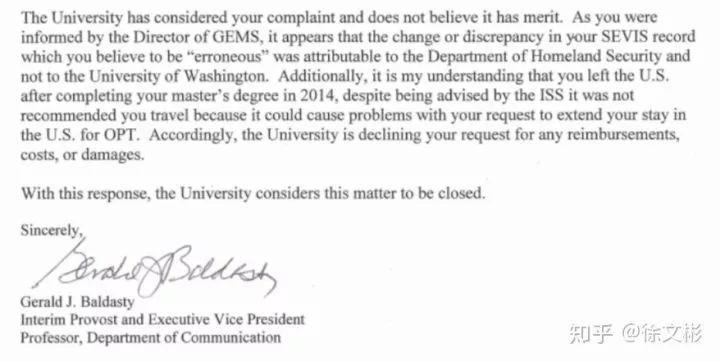The image size is (720, 362).
Task: Click the phrase Department of Homeland Security
Action: 545,56
